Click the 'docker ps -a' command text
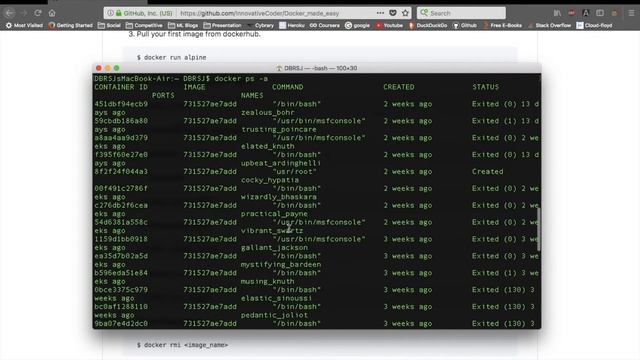The image size is (640, 360). click(241, 79)
